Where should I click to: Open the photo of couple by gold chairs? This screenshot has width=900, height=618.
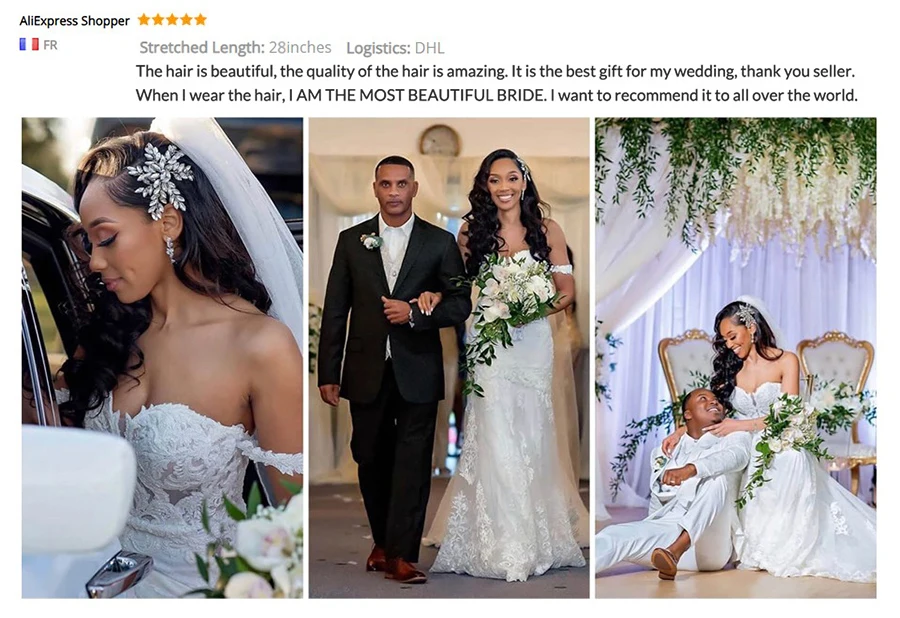[x=736, y=358]
